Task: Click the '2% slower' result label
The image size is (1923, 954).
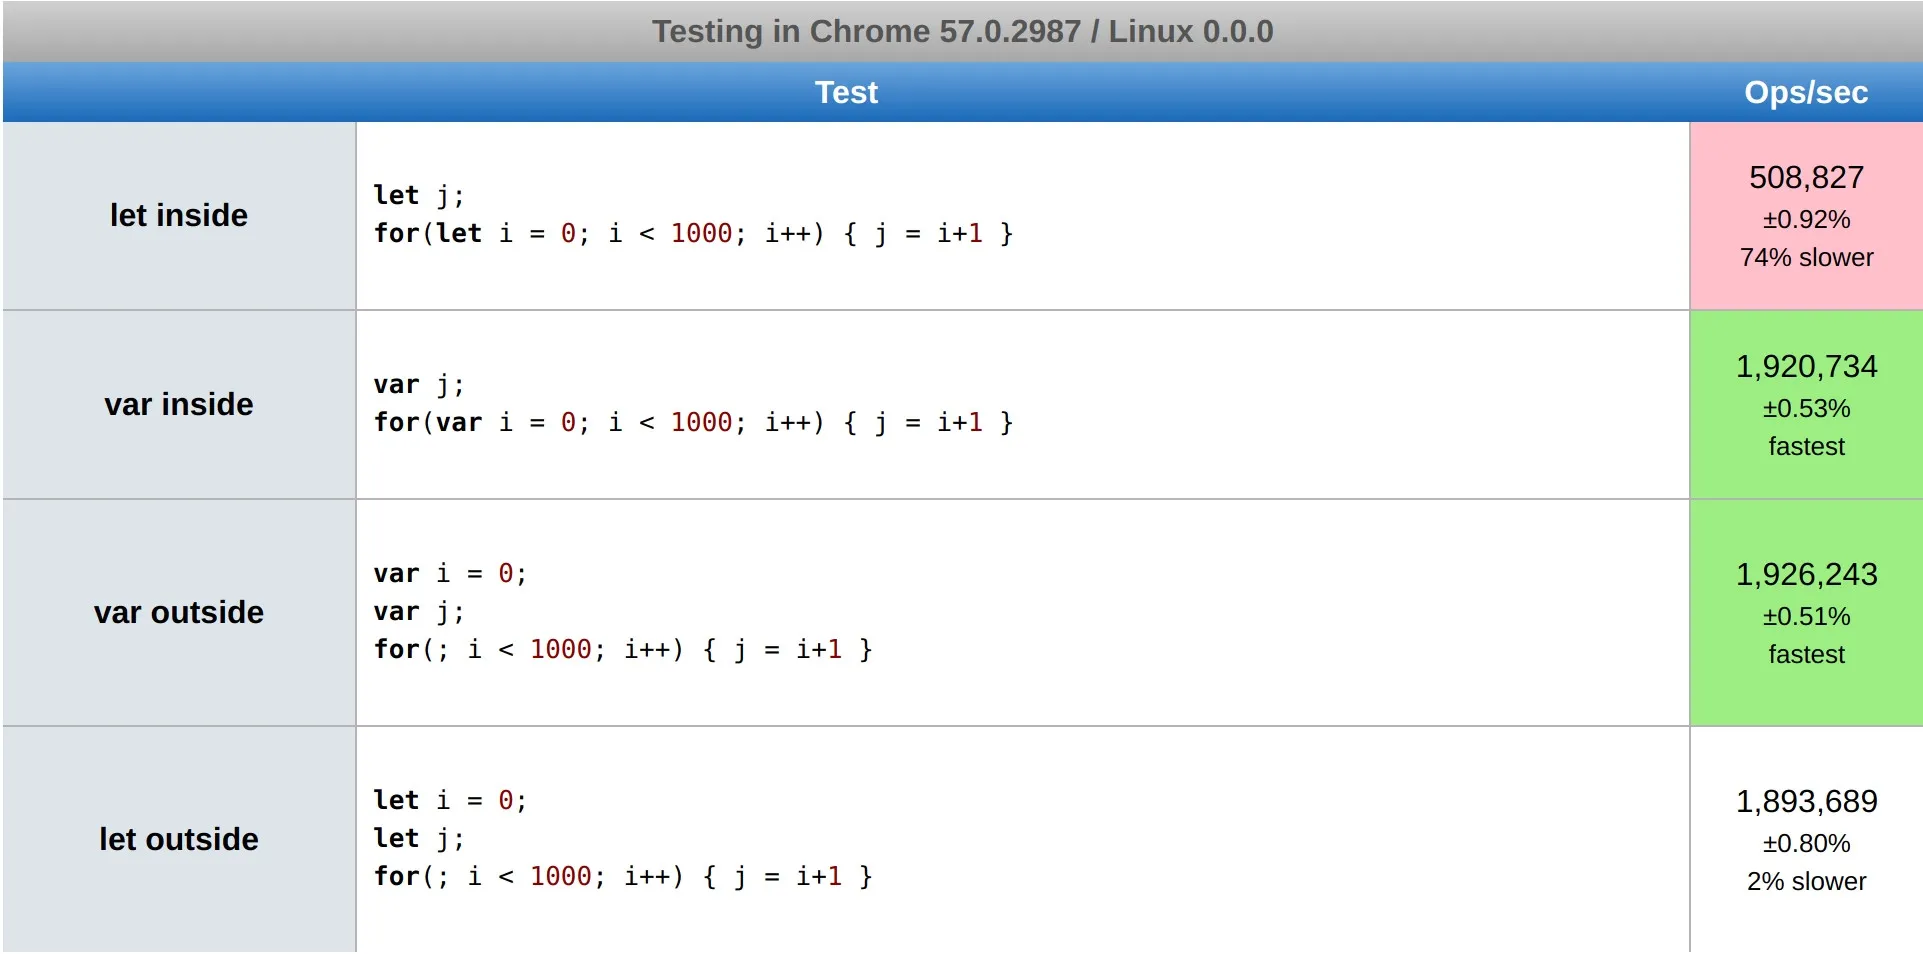Action: (1806, 881)
